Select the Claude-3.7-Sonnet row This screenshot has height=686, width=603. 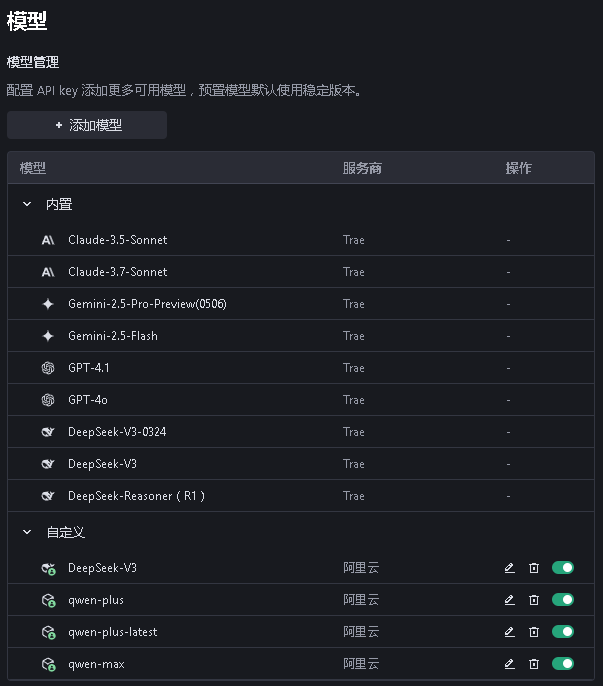118,272
